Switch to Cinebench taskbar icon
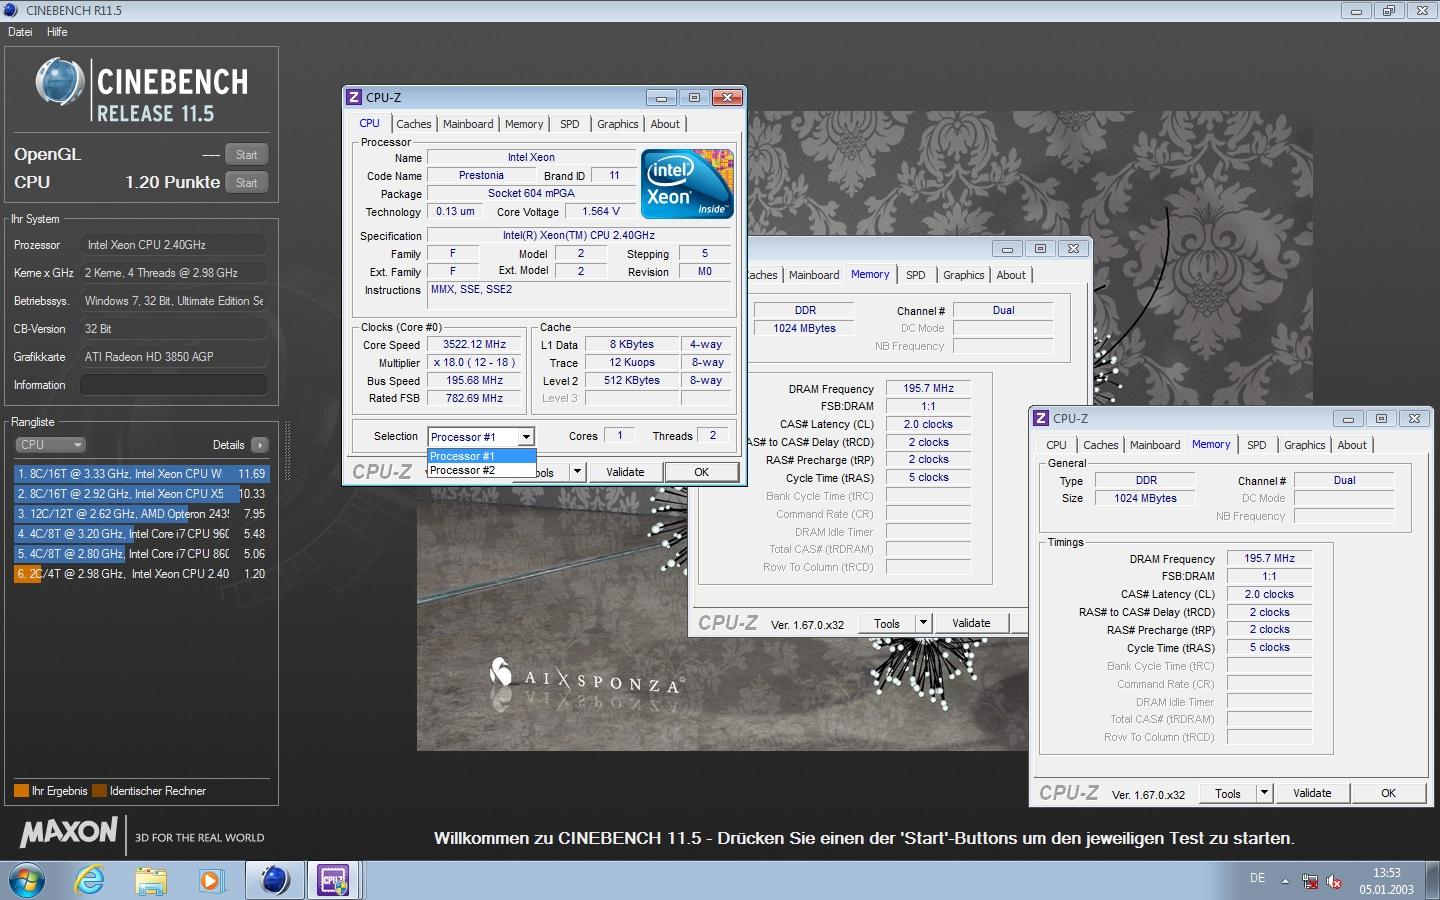The height and width of the screenshot is (900, 1440). click(274, 881)
